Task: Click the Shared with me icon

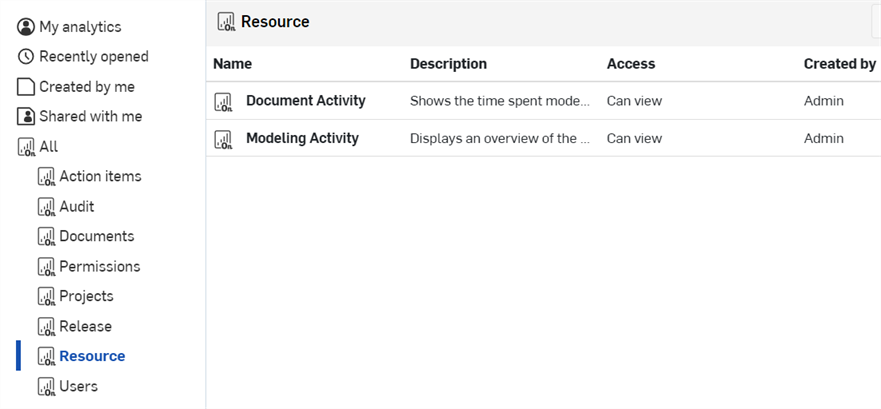Action: pos(26,117)
